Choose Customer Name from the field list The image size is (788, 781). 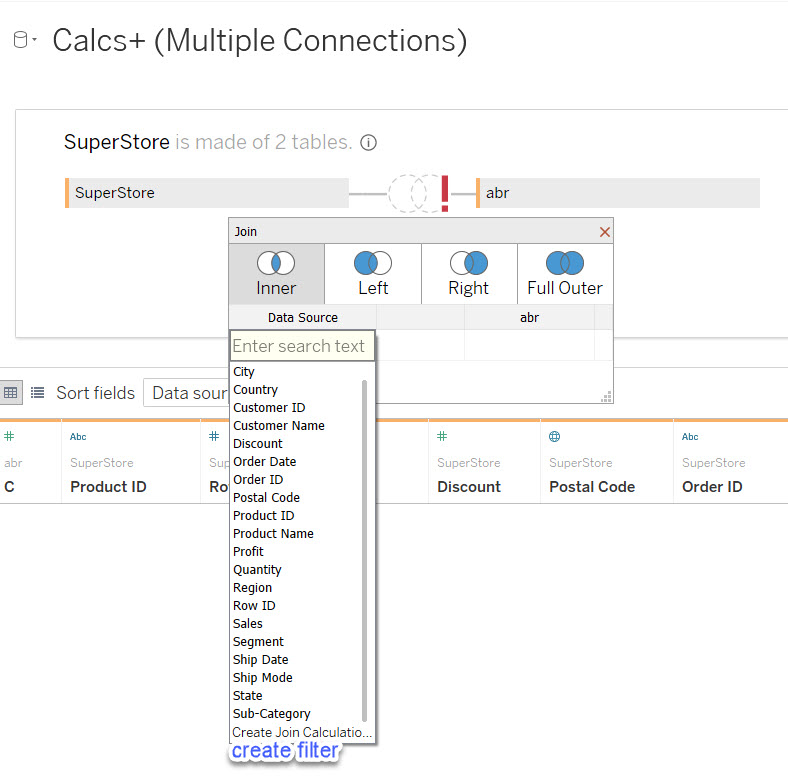click(278, 426)
